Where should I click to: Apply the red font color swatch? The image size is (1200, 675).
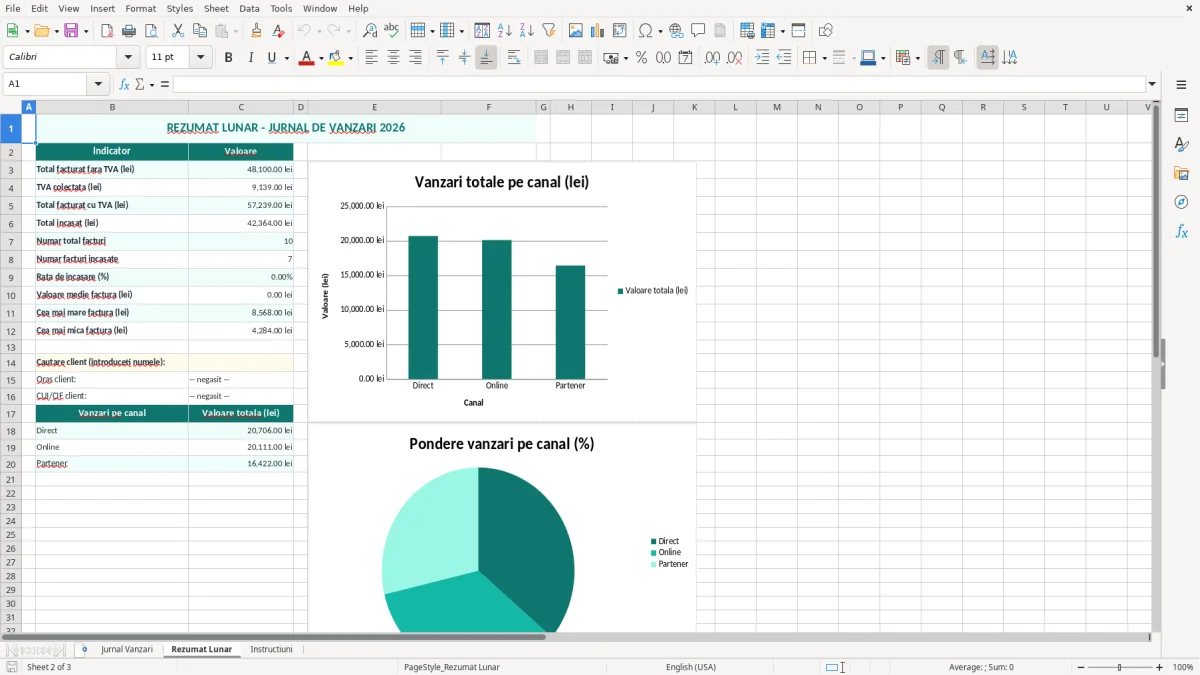click(x=306, y=58)
